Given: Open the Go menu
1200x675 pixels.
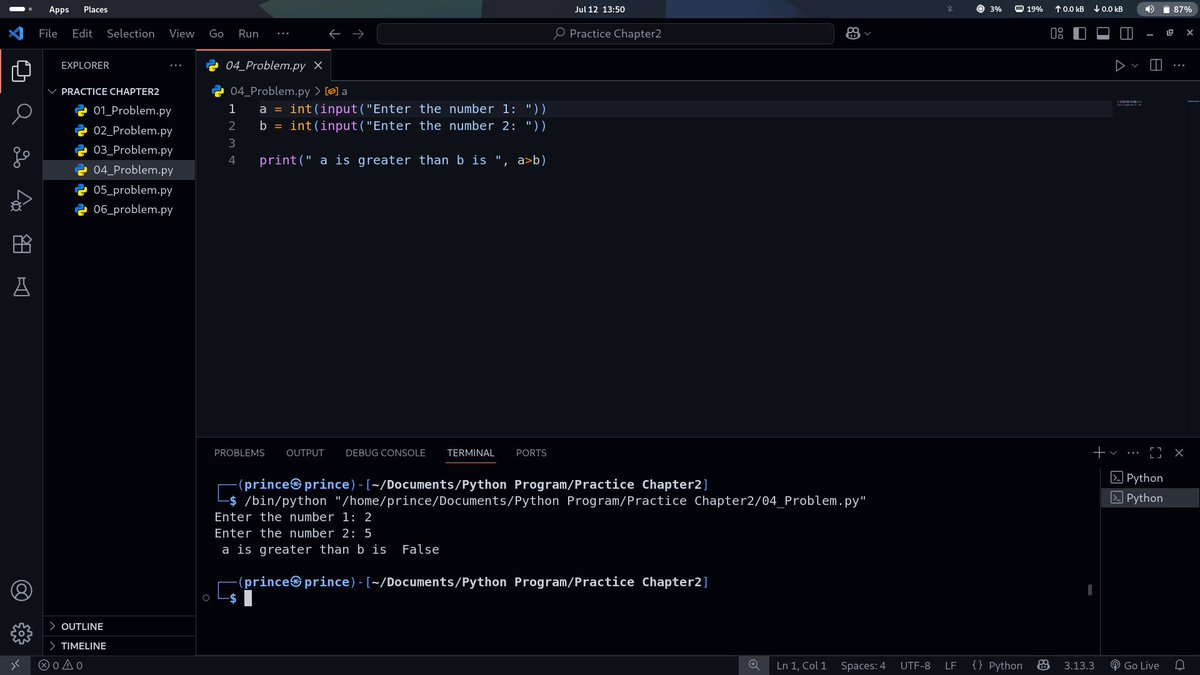Looking at the screenshot, I should (216, 33).
